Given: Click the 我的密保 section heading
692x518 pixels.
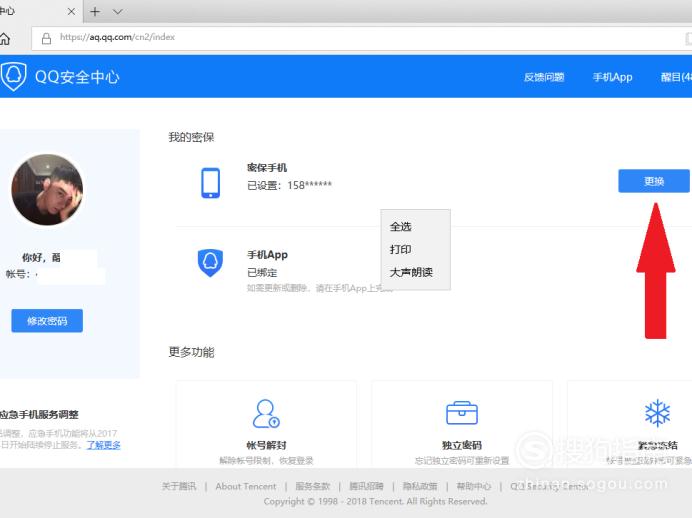Looking at the screenshot, I should coord(191,137).
